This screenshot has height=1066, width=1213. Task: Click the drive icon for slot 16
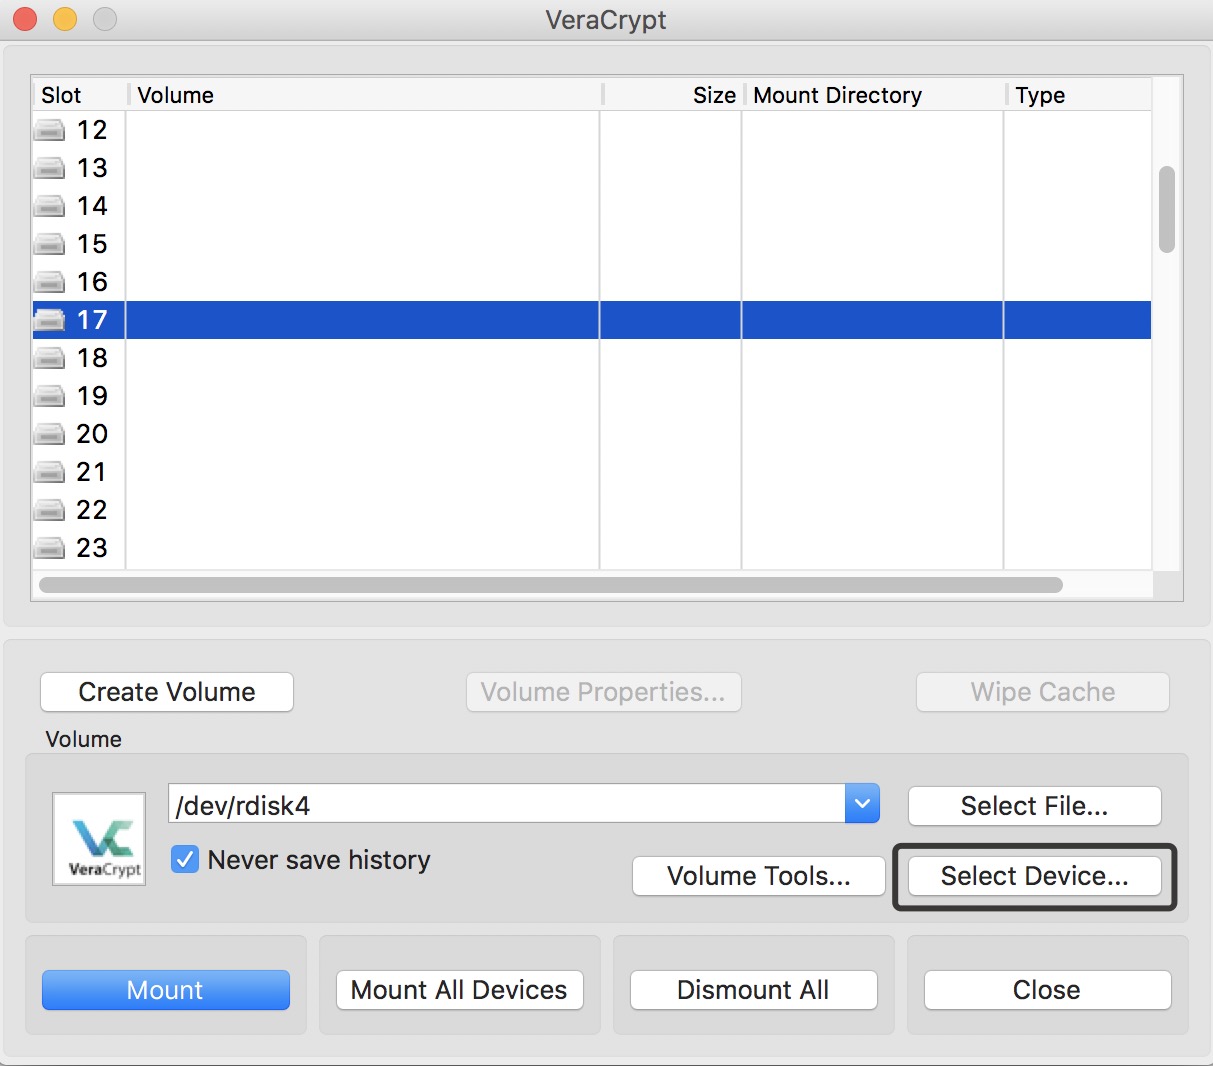coord(50,282)
